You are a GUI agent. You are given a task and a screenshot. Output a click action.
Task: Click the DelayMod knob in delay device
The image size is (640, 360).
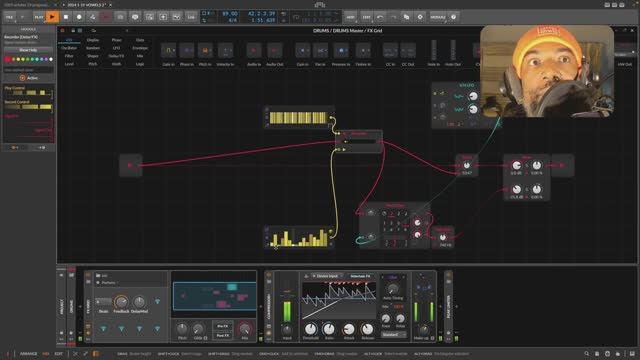point(139,302)
